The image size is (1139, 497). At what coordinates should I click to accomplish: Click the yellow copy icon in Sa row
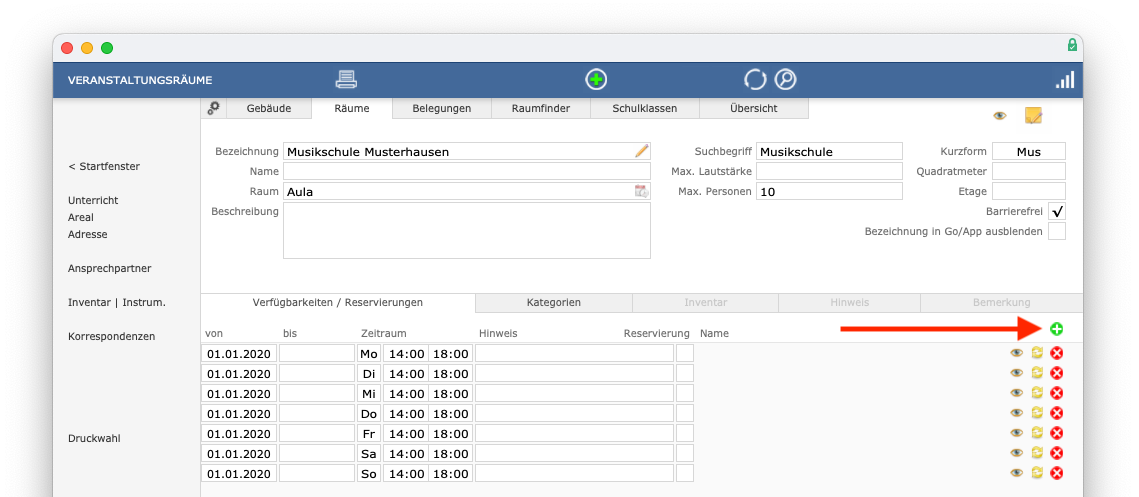click(x=1037, y=453)
